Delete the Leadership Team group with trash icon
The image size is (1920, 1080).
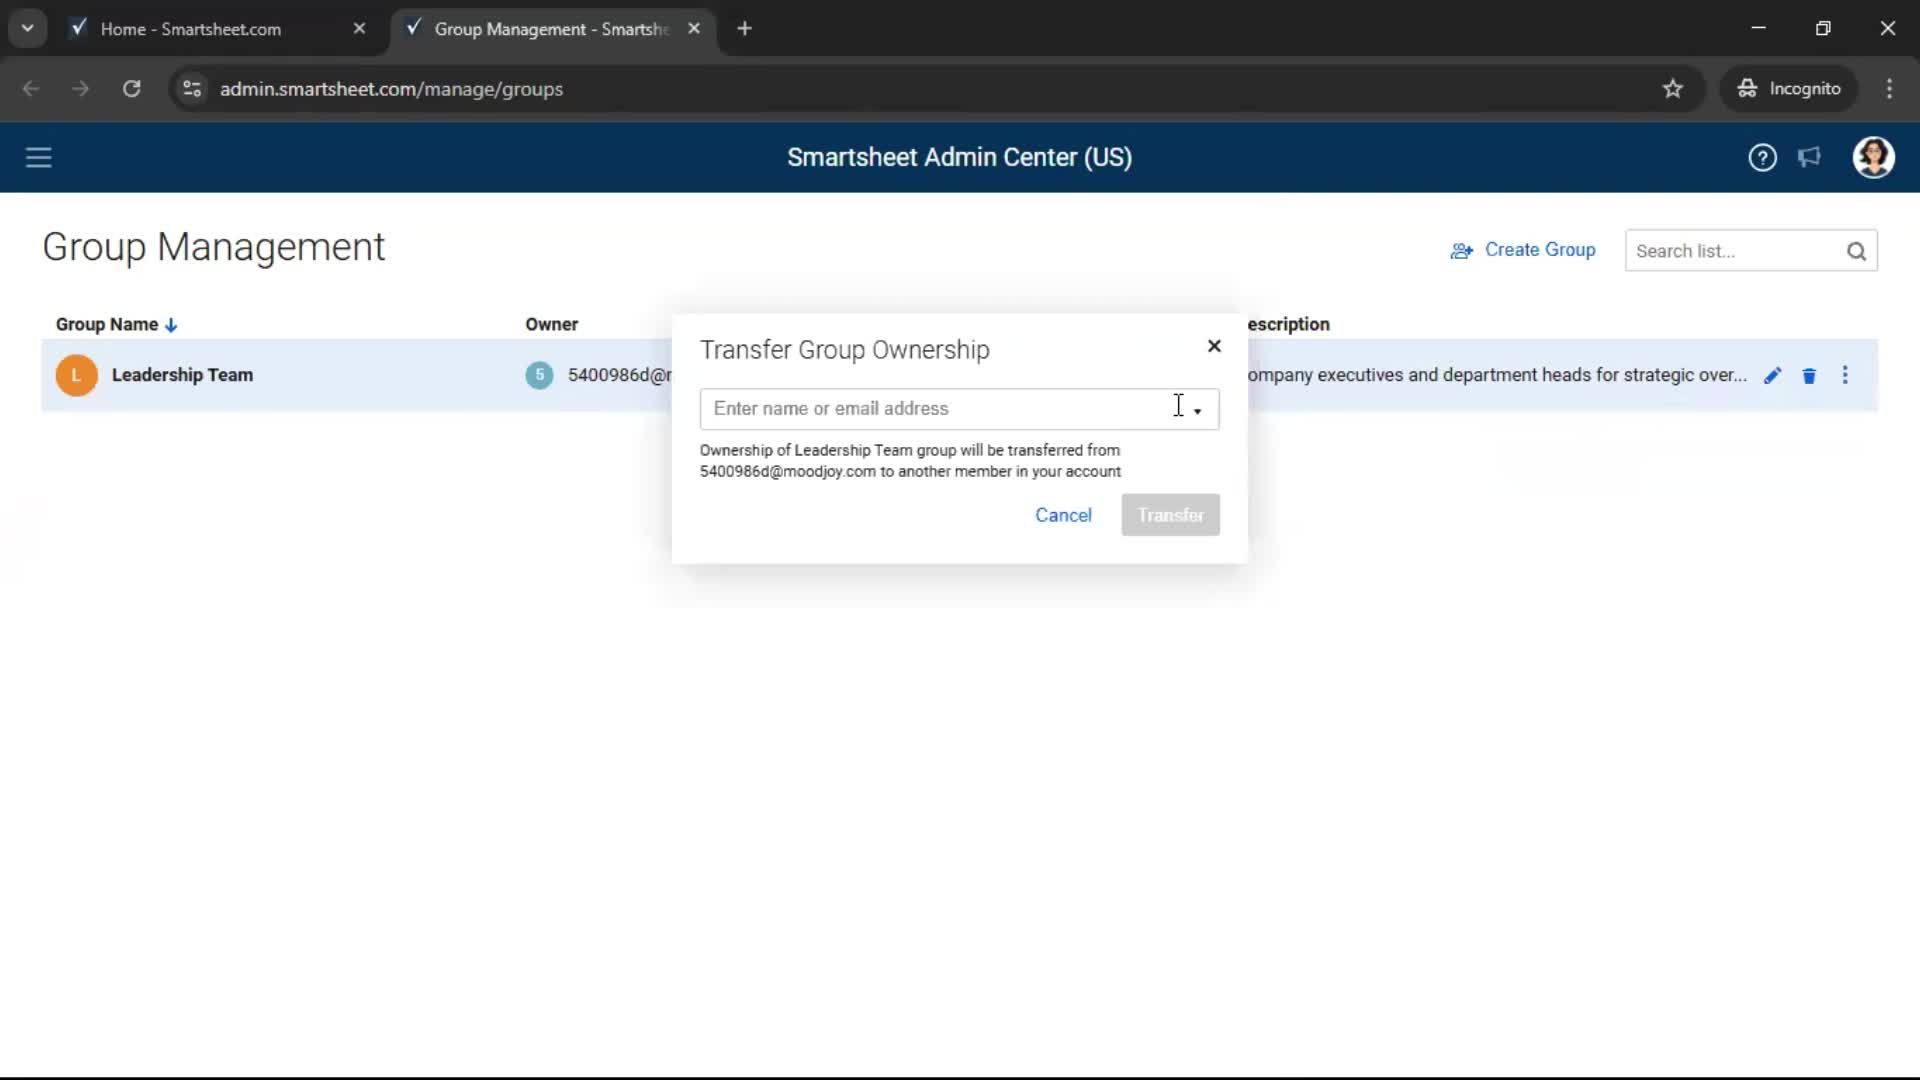[1809, 375]
